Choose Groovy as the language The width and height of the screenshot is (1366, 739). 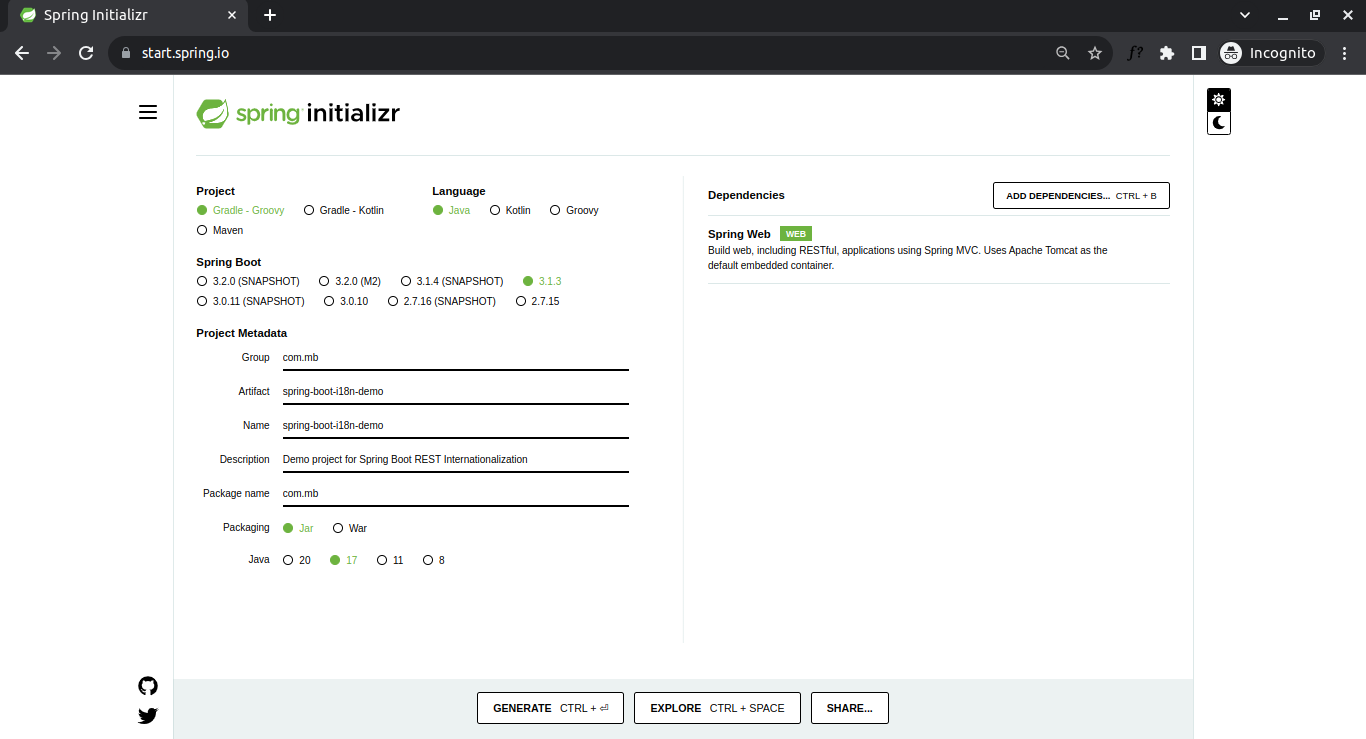[574, 211]
